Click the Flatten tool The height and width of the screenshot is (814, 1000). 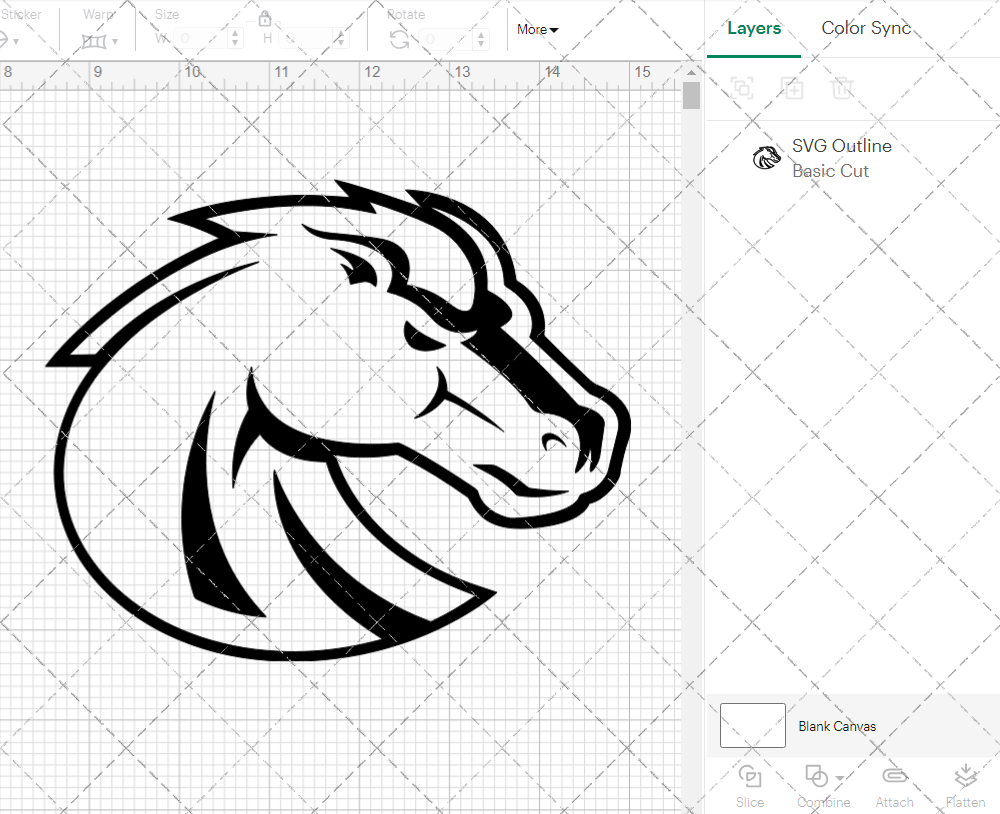pos(965,785)
